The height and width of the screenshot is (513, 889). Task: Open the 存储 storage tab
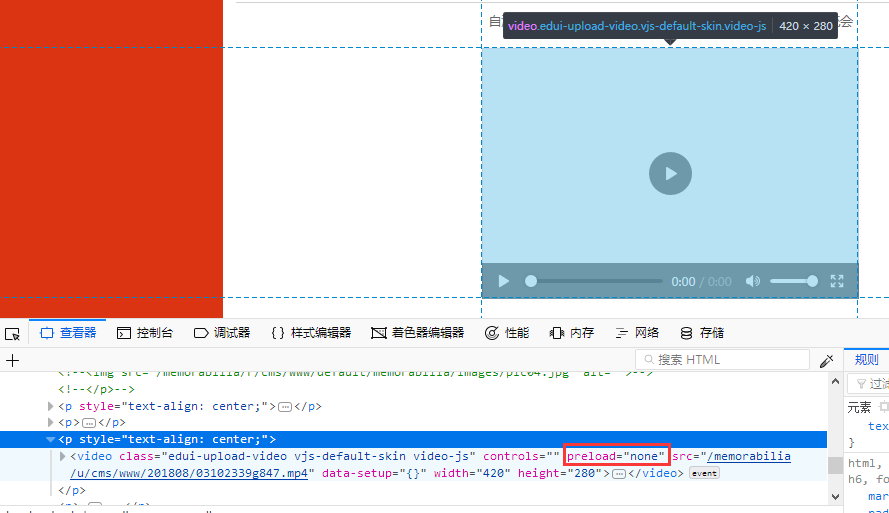pos(702,333)
